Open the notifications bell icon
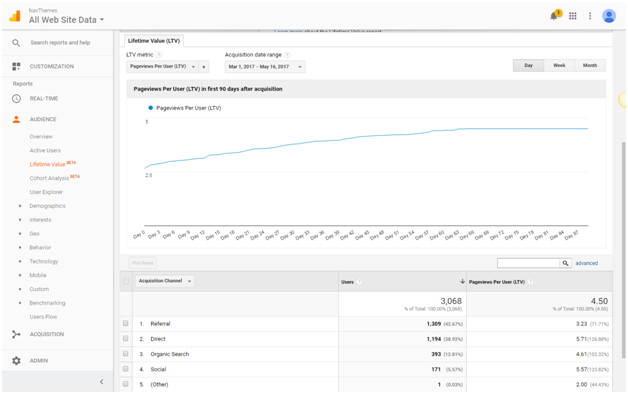 (x=555, y=16)
